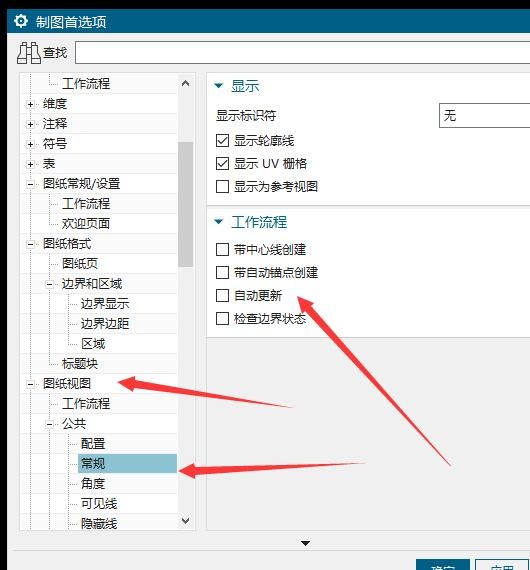Select the 区域 tree item
530x570 pixels.
pyautogui.click(x=93, y=344)
